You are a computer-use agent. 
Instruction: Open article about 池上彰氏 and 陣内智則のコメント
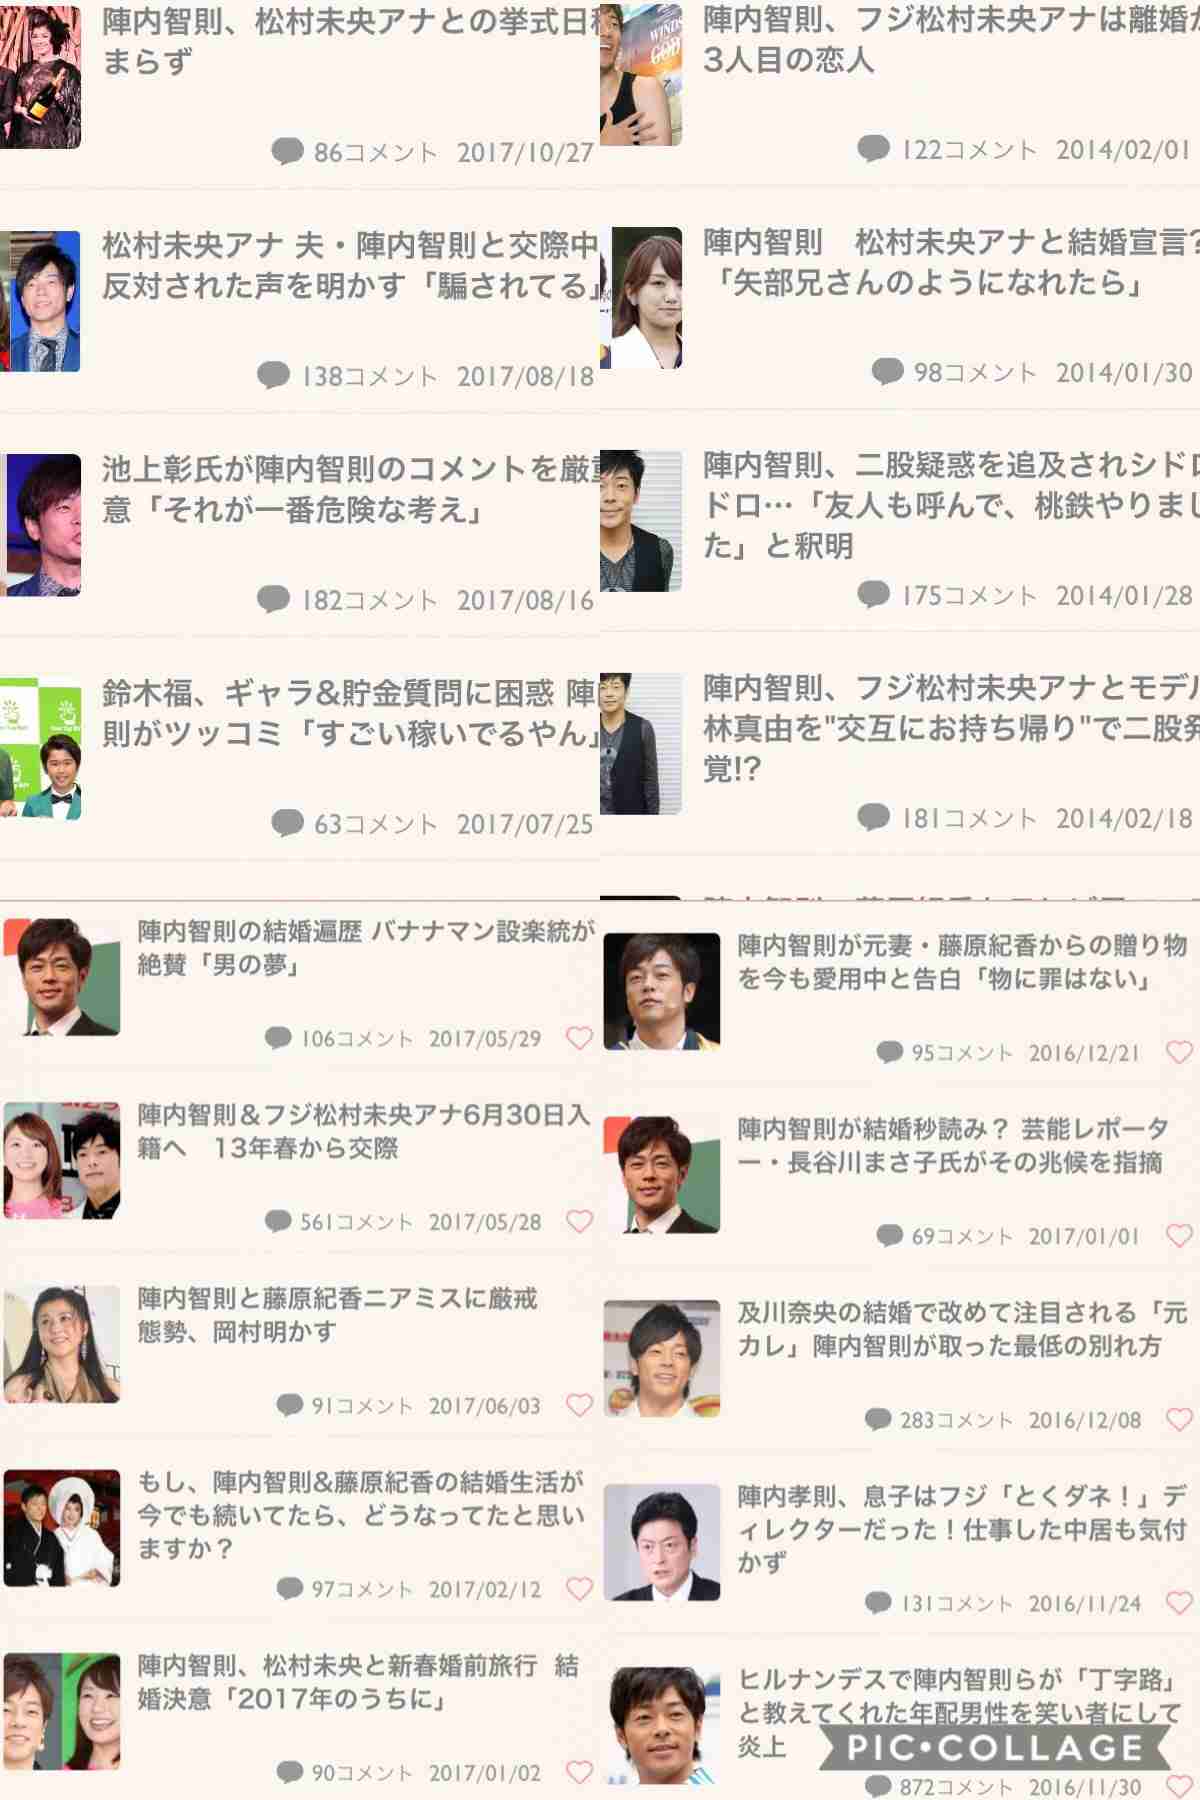coord(350,489)
